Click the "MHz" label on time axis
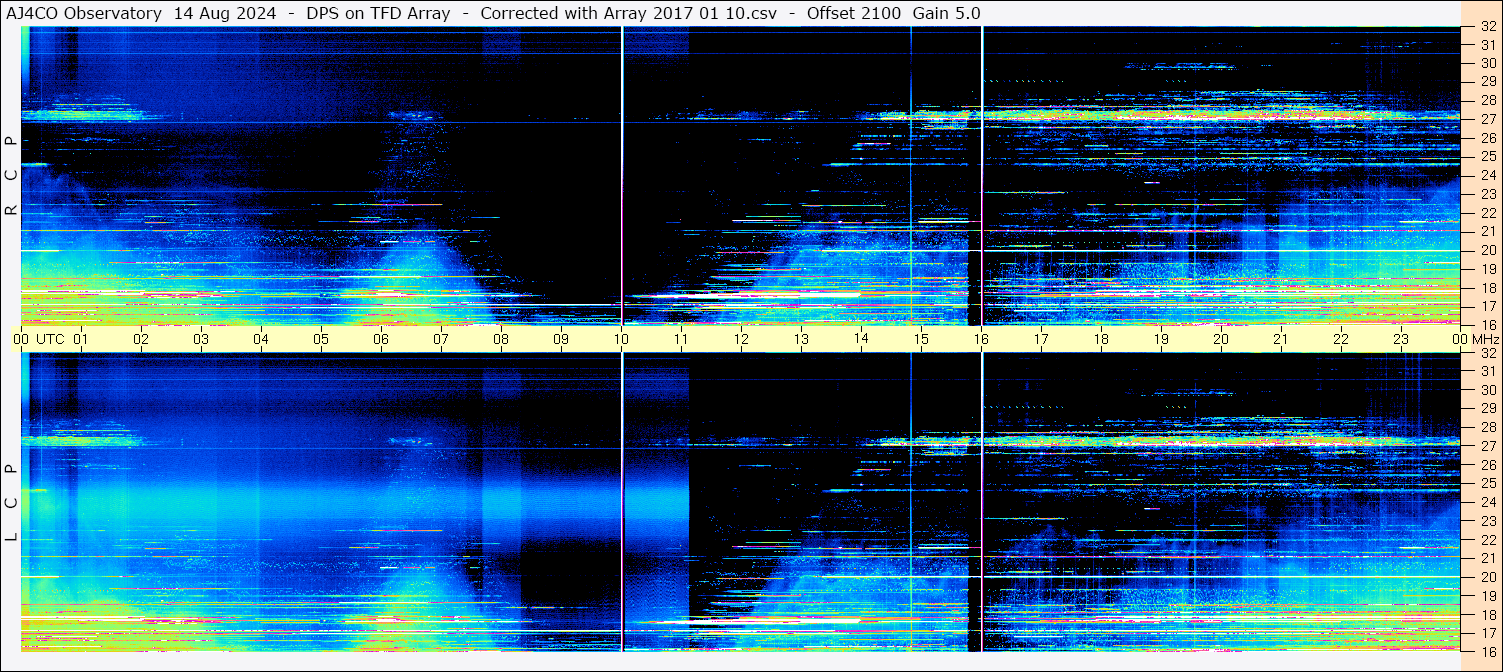The height and width of the screenshot is (672, 1503). coord(1484,339)
